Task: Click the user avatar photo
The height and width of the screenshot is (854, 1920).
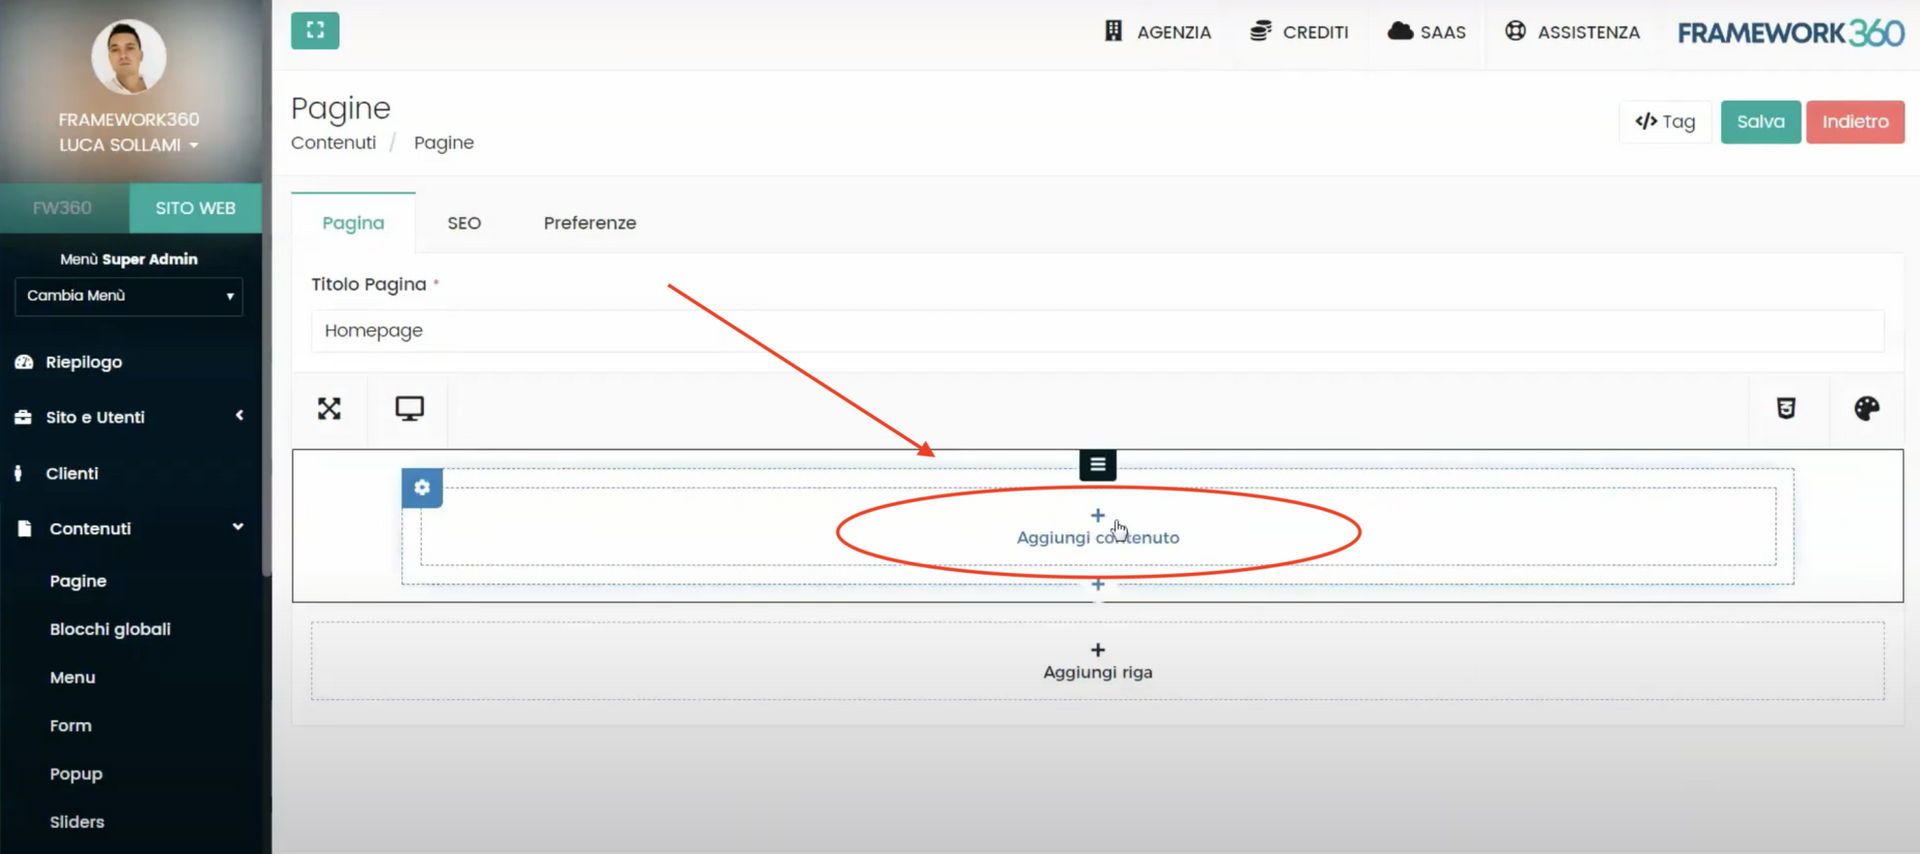Action: [x=129, y=56]
